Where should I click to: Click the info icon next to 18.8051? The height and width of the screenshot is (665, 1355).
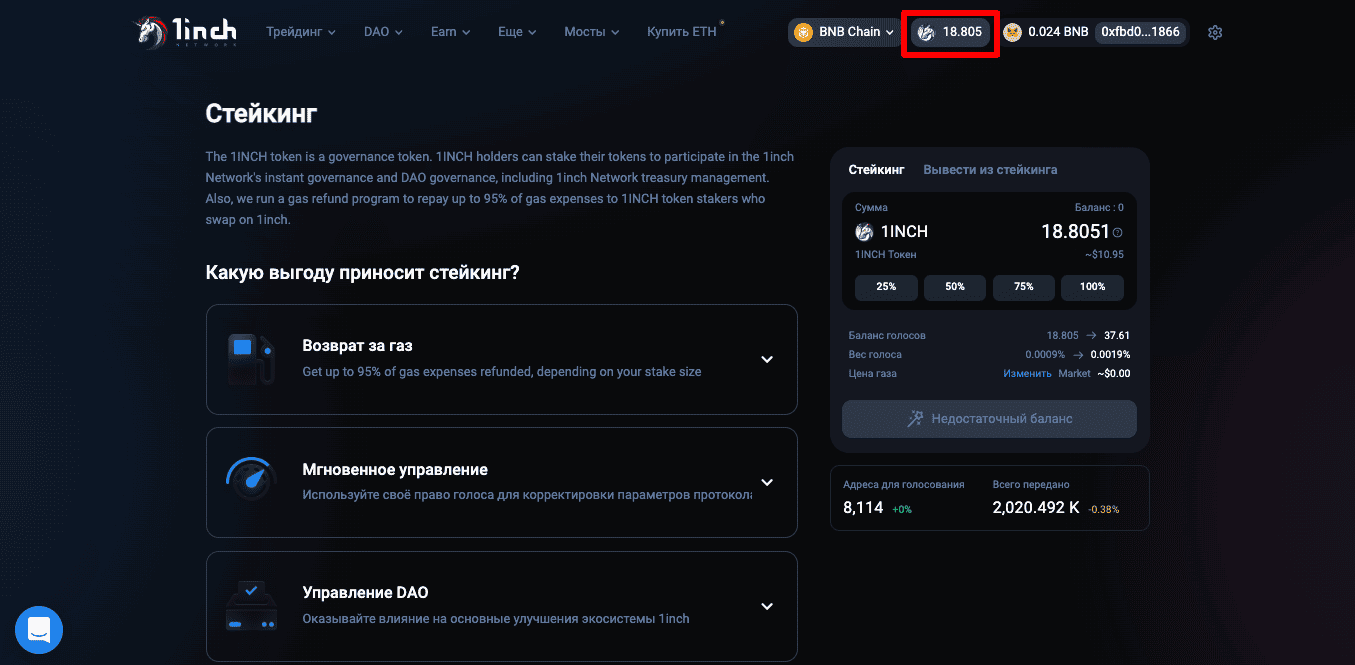(x=1117, y=232)
